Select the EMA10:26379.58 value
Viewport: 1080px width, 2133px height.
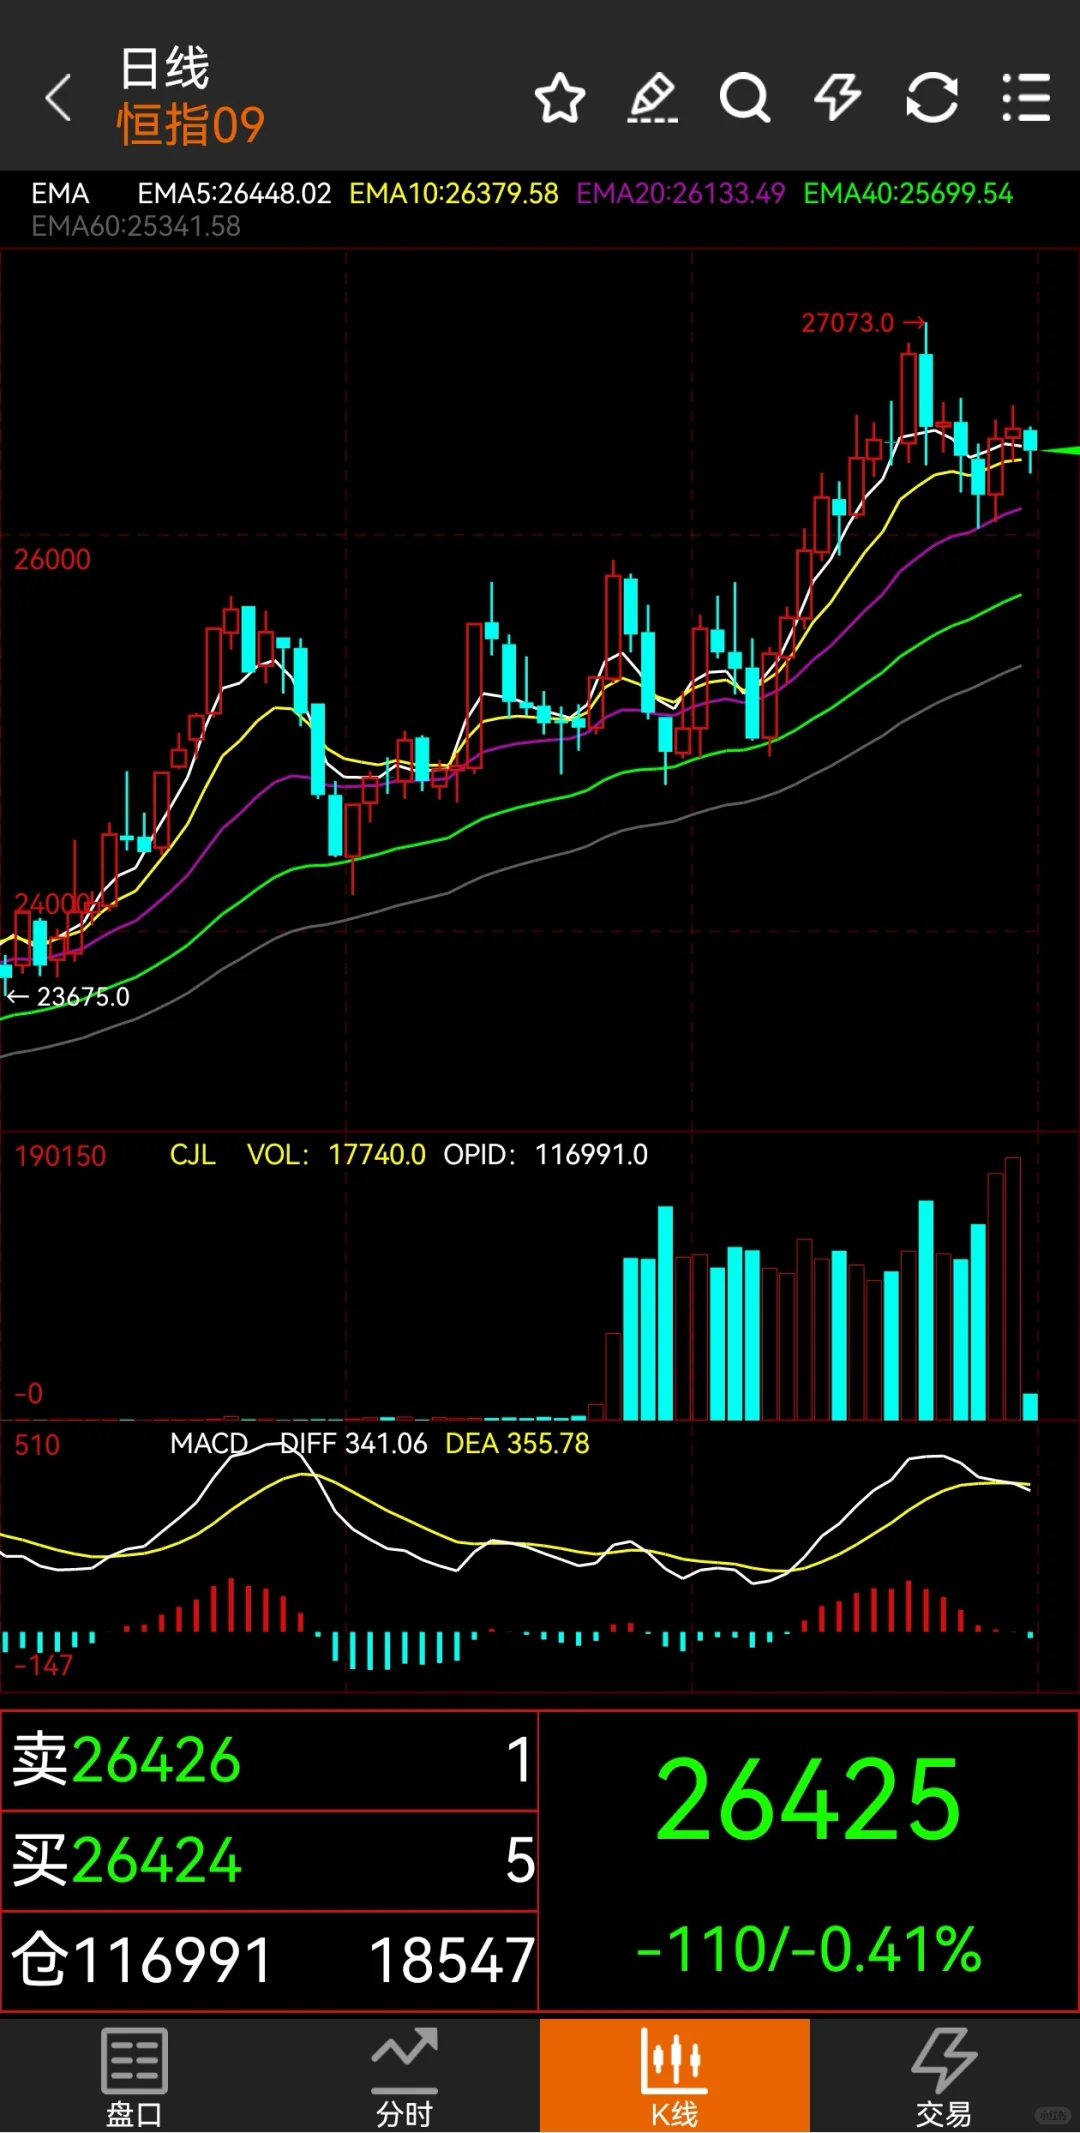click(x=454, y=193)
